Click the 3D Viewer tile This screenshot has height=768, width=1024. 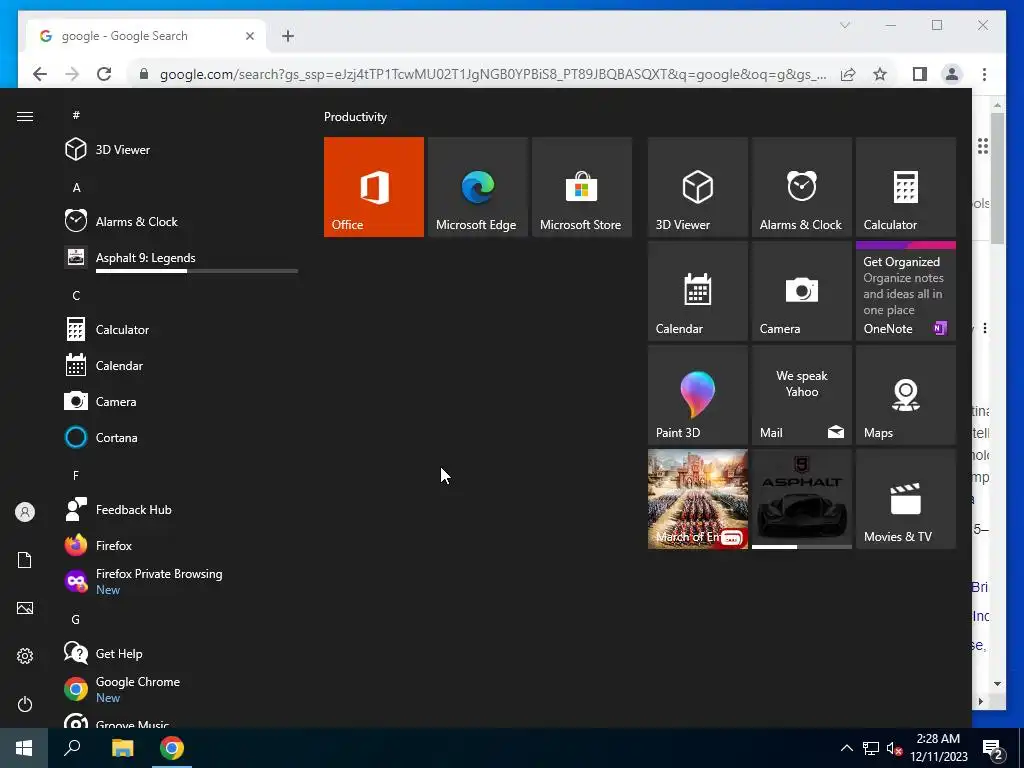697,187
